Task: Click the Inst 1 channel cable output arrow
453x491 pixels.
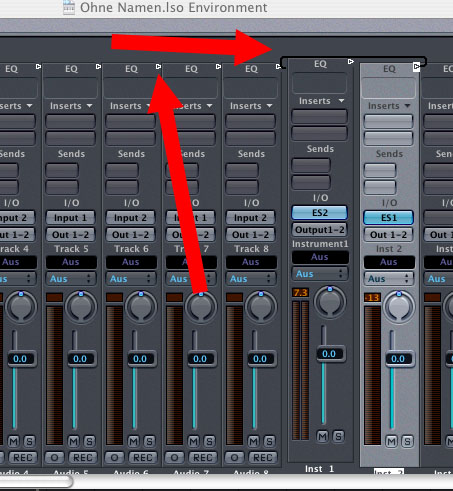Action: [350, 61]
